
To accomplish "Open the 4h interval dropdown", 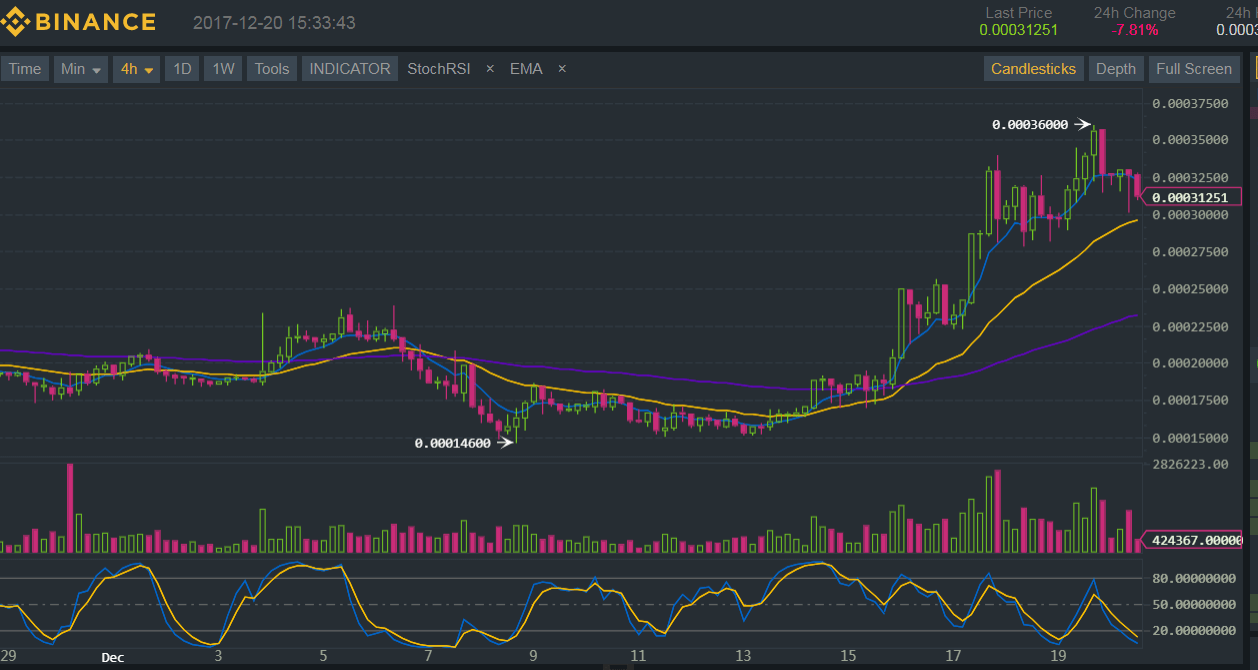I will pyautogui.click(x=136, y=69).
